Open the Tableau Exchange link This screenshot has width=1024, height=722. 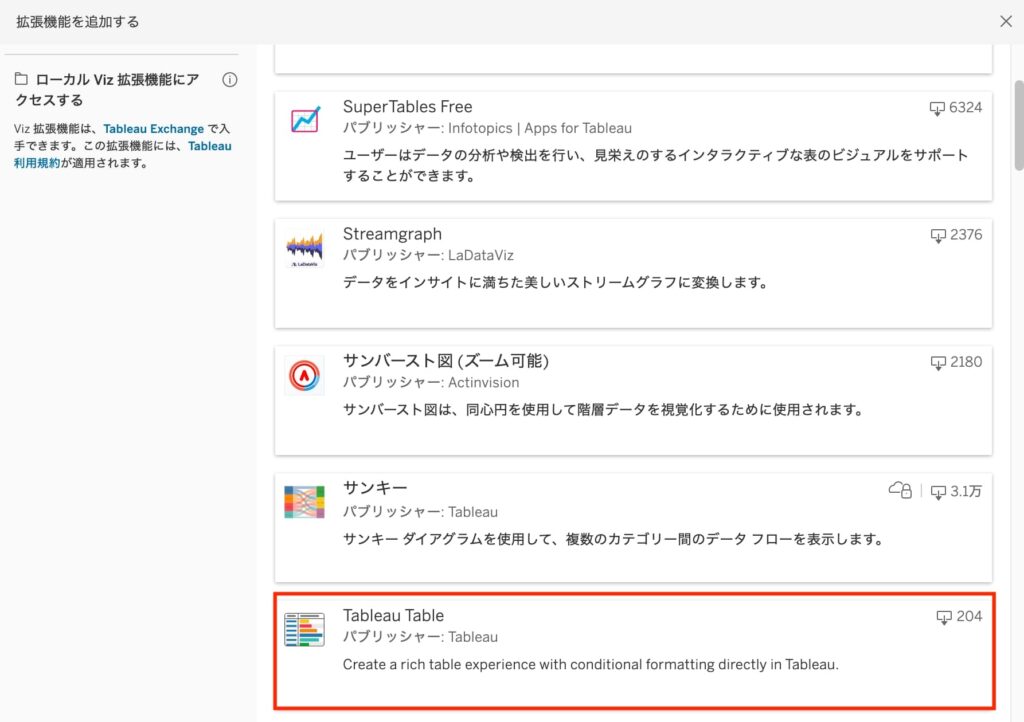pos(153,129)
